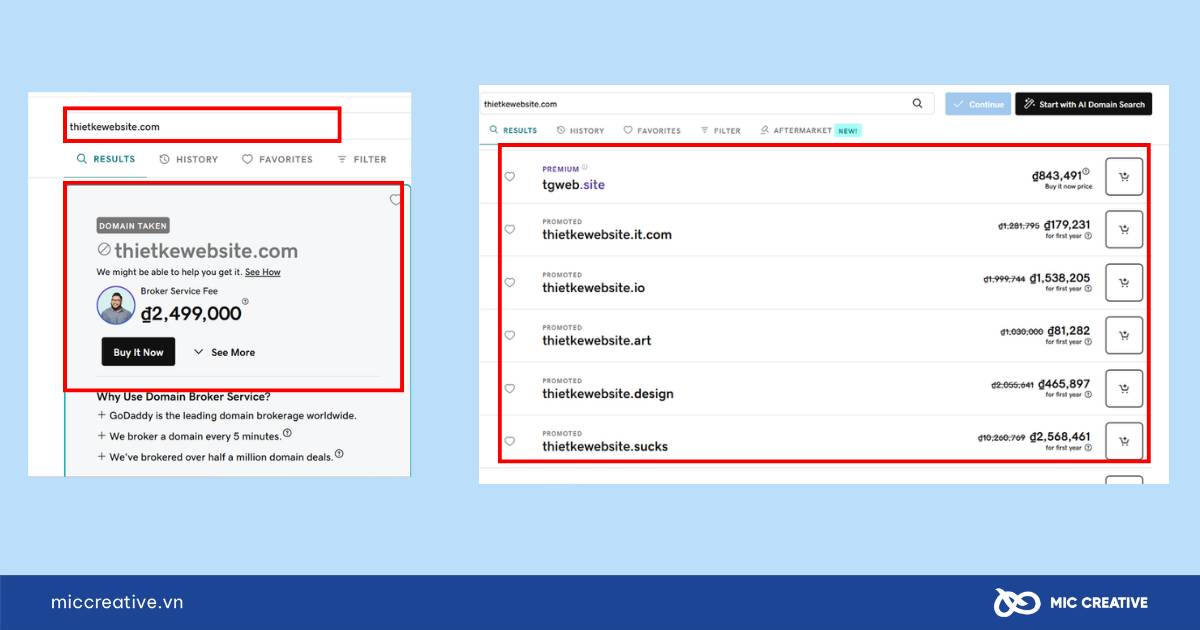
Task: Click the thietkewebsite.io domain name
Action: 594,288
